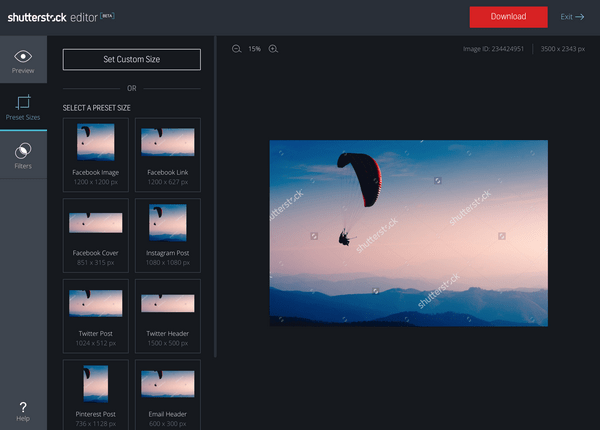Choose the Facebook Link preset
600x430 pixels.
pos(168,153)
